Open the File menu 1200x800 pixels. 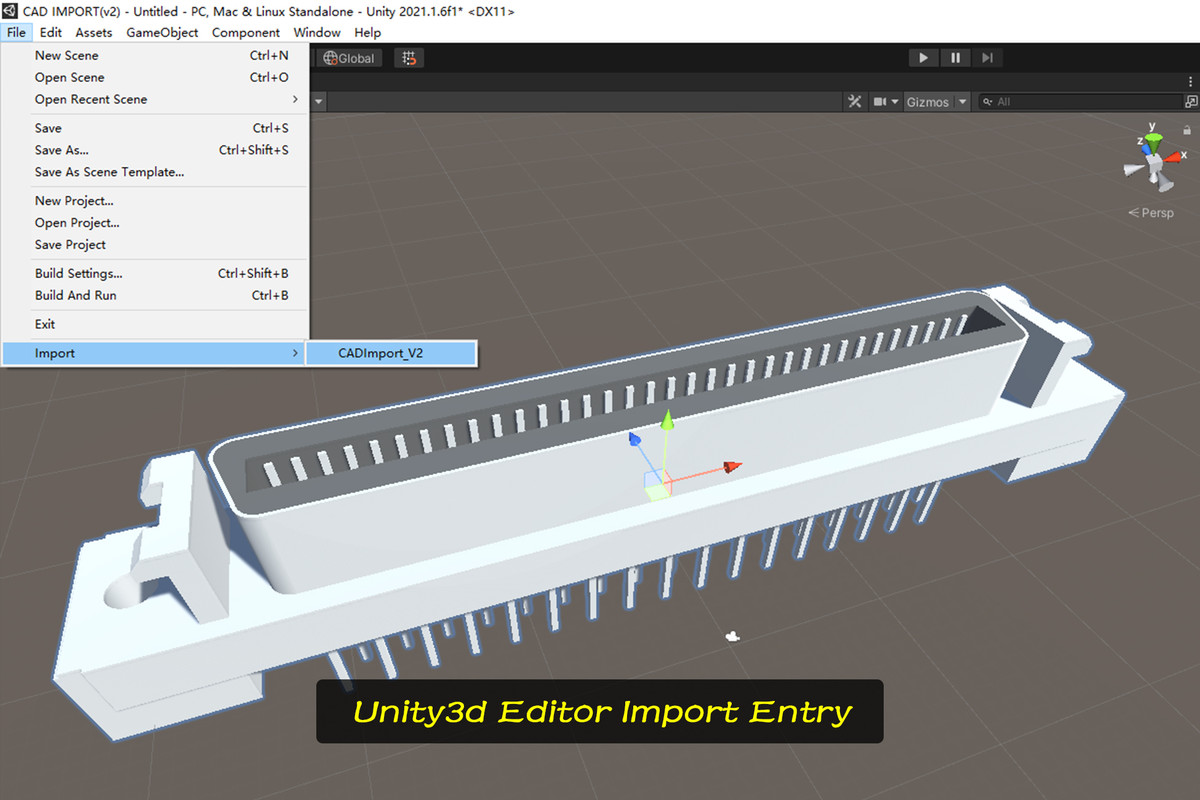point(16,32)
